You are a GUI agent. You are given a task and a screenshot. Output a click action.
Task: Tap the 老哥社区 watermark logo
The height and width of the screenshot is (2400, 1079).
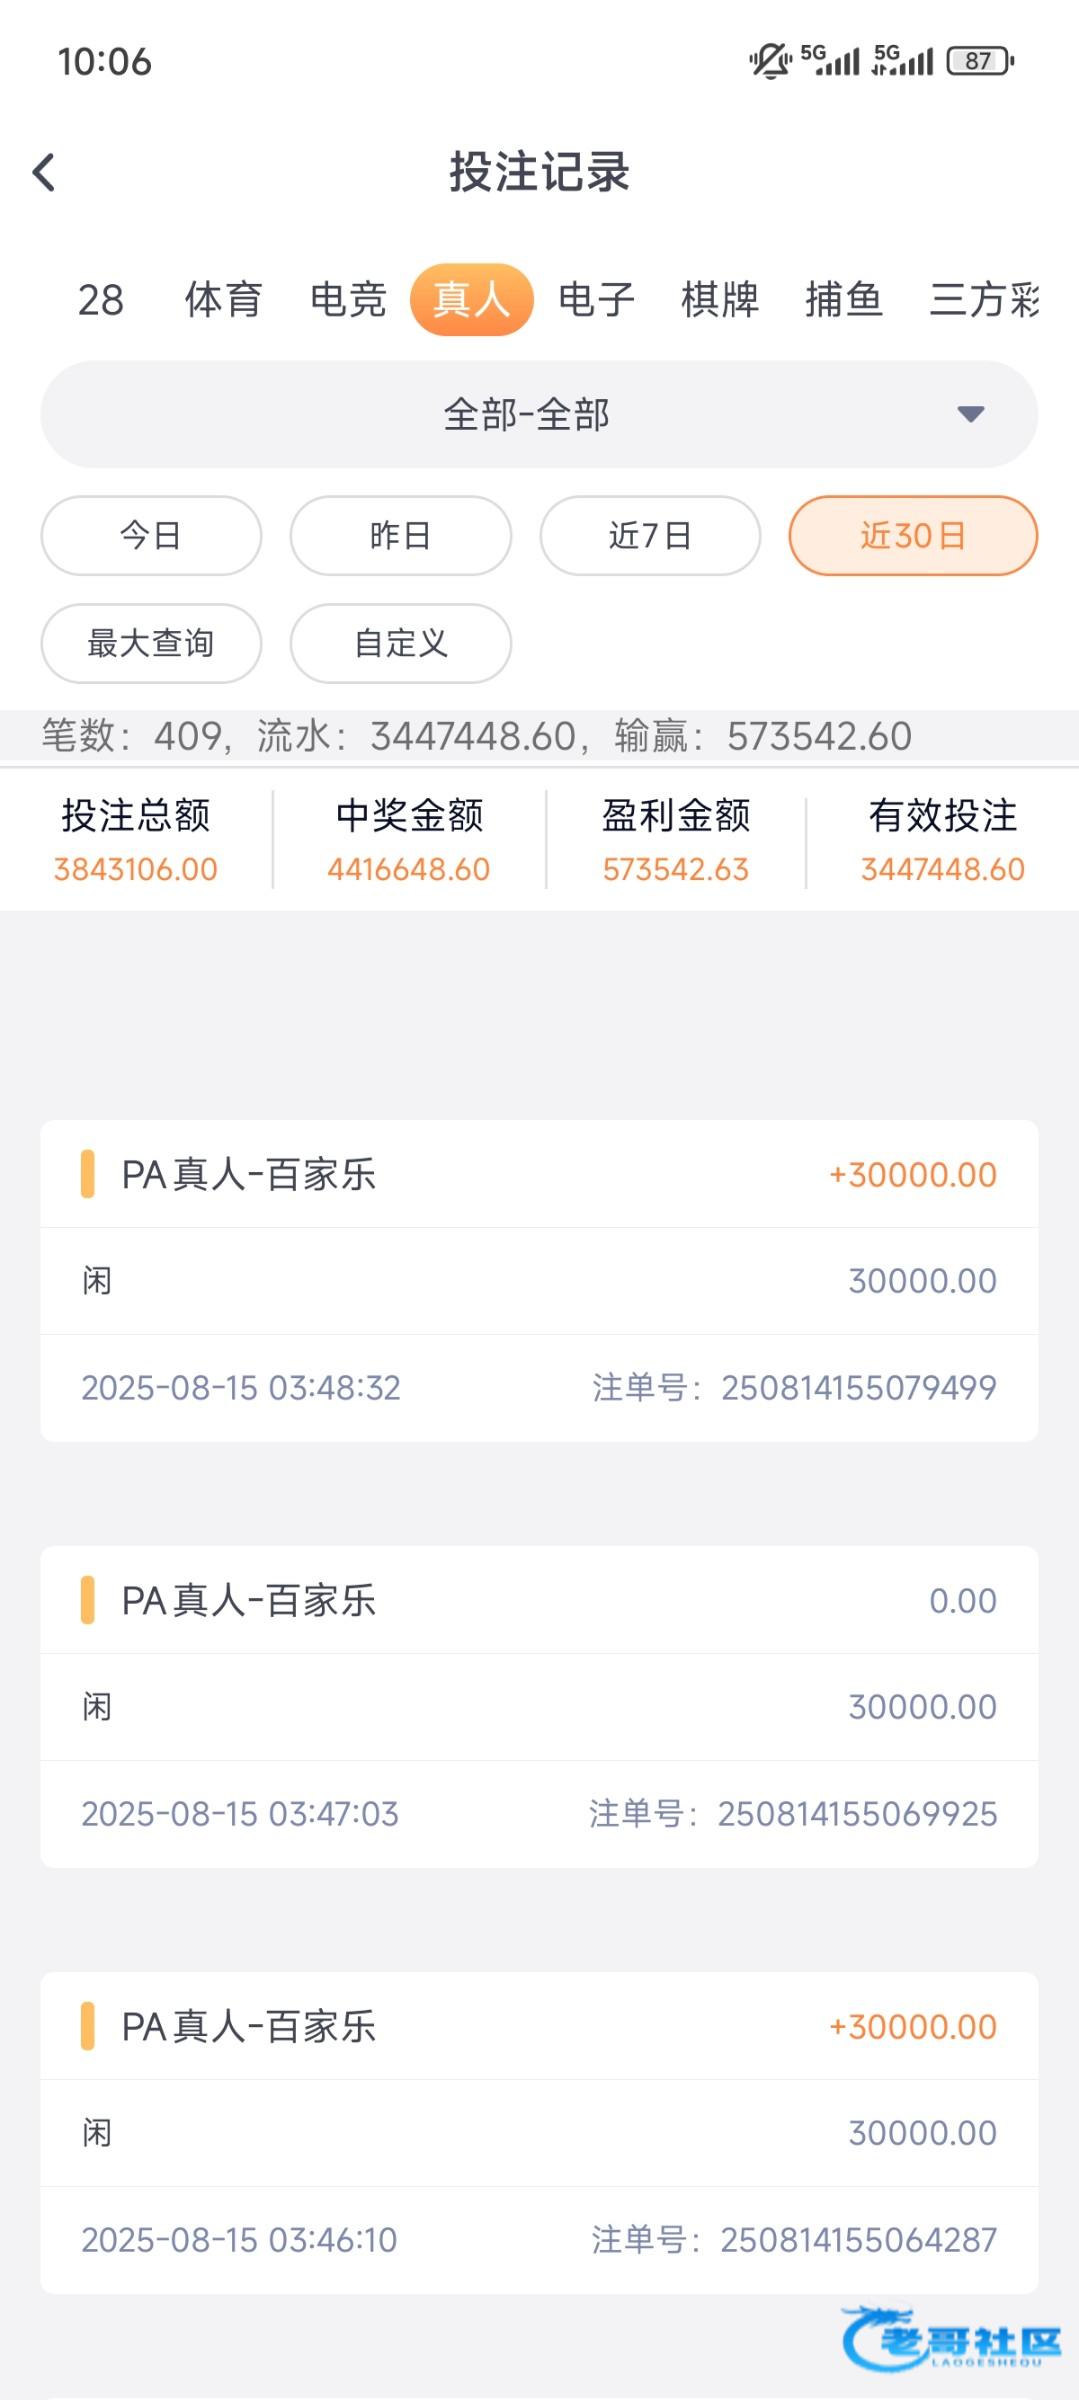pyautogui.click(x=951, y=2341)
